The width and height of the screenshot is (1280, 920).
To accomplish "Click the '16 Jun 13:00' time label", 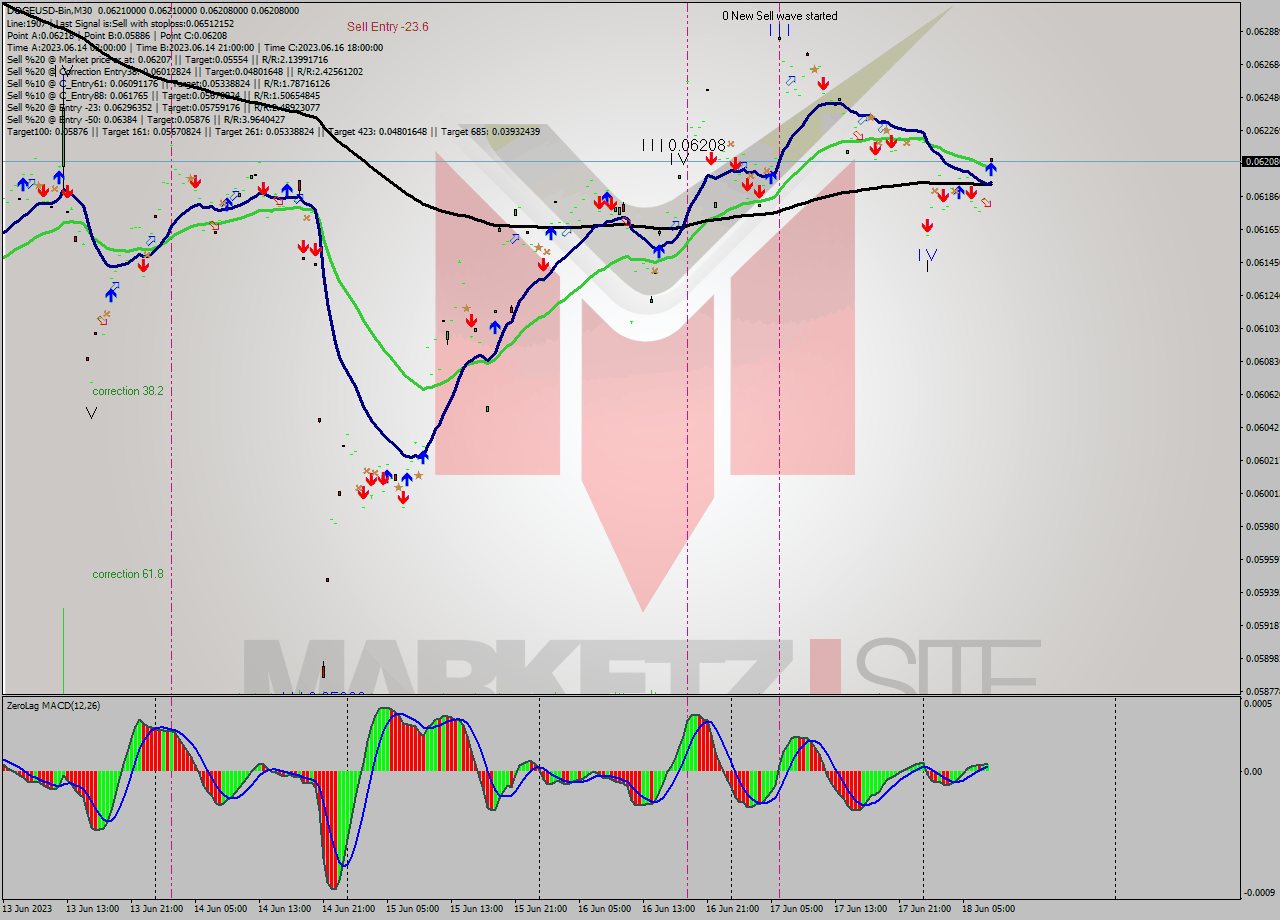I will point(667,909).
